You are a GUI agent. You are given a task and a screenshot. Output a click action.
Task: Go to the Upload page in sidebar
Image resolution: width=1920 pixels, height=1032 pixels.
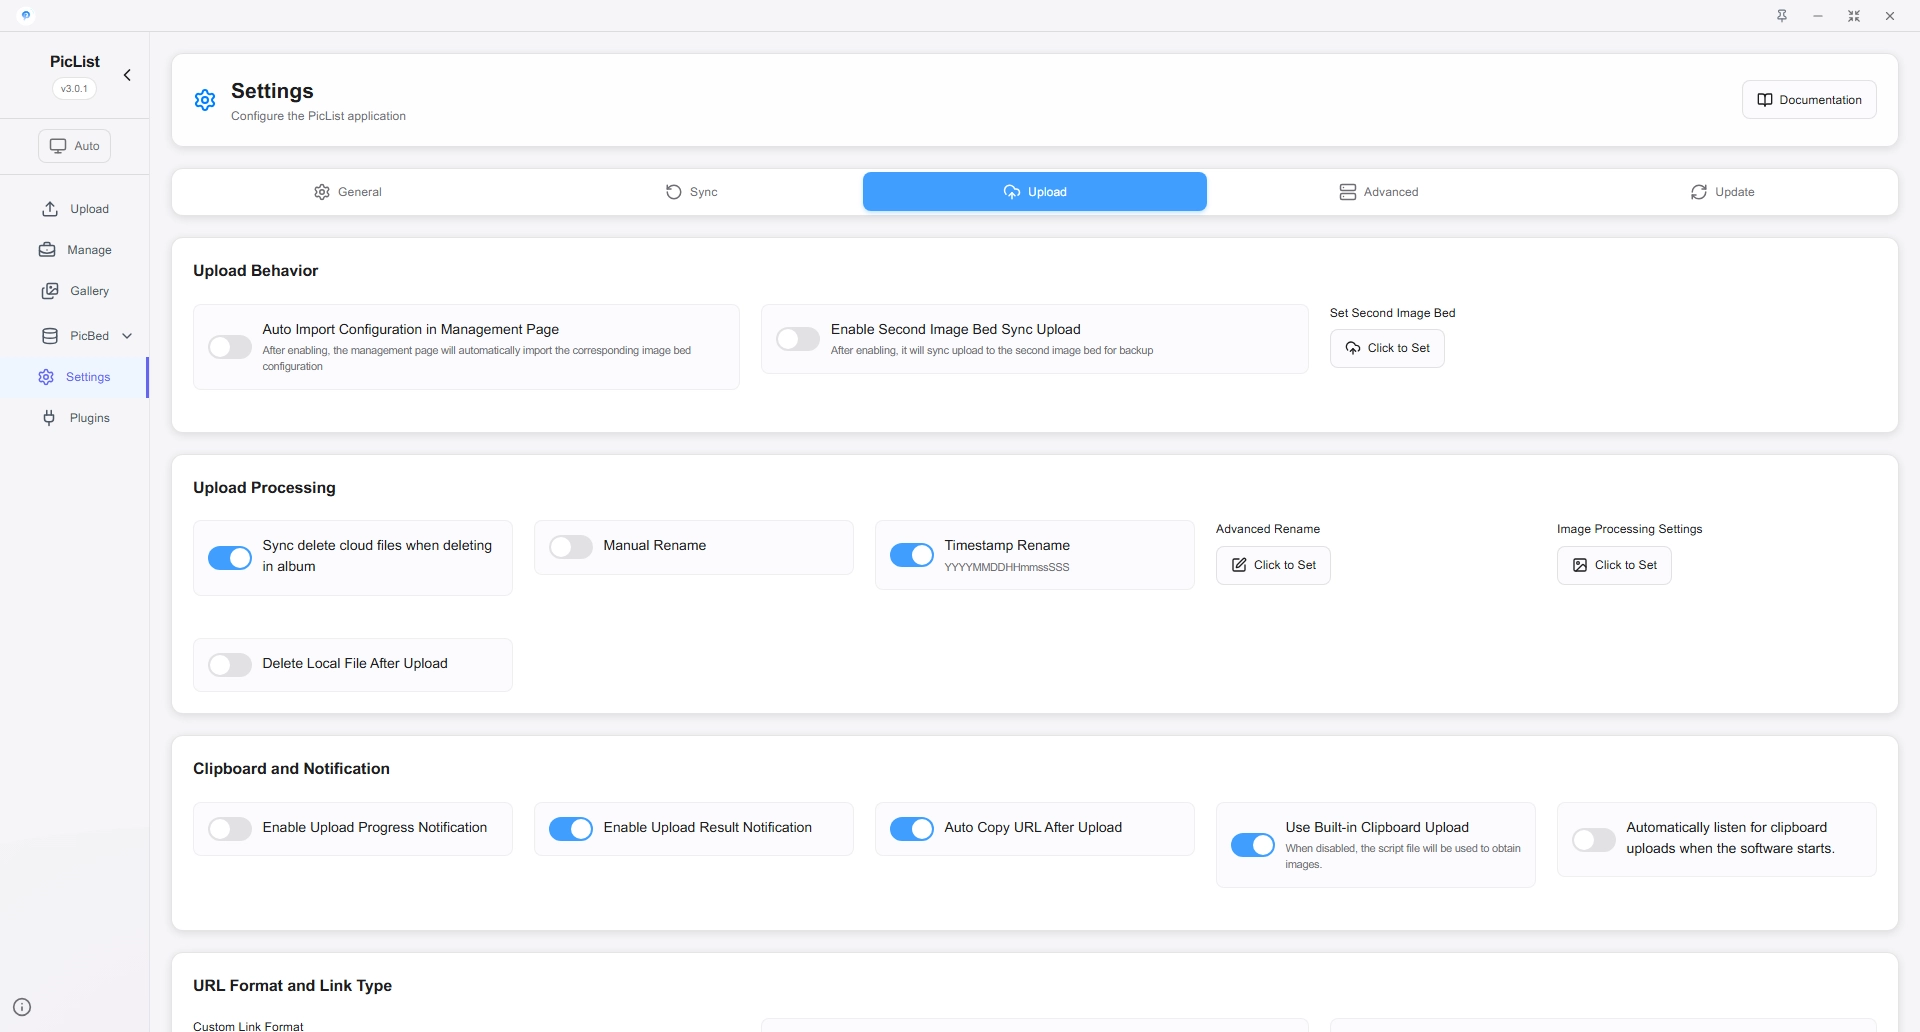[x=75, y=209]
